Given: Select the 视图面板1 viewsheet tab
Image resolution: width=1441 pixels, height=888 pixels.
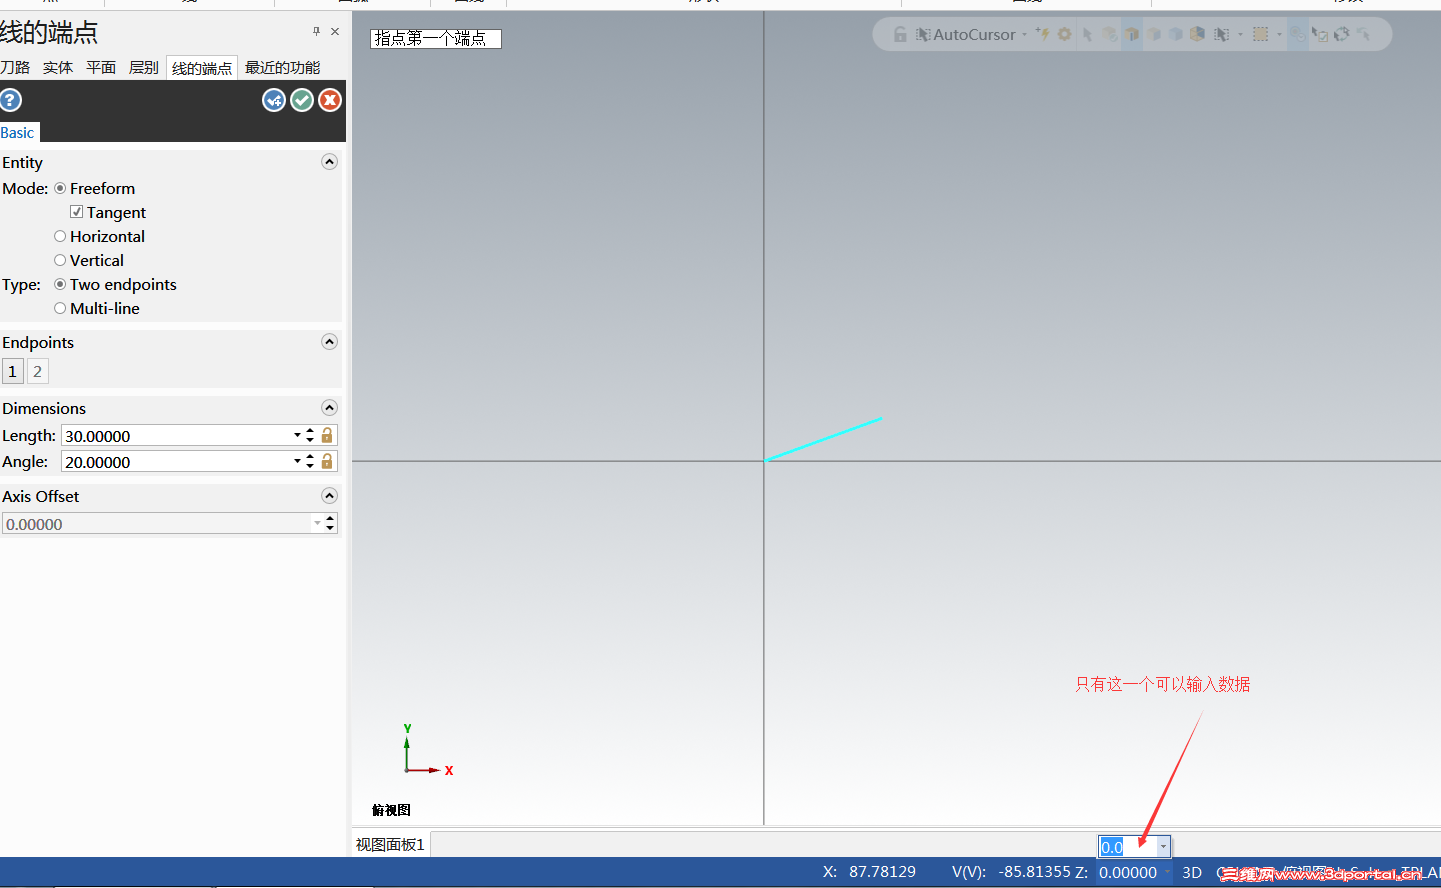Looking at the screenshot, I should click(391, 845).
